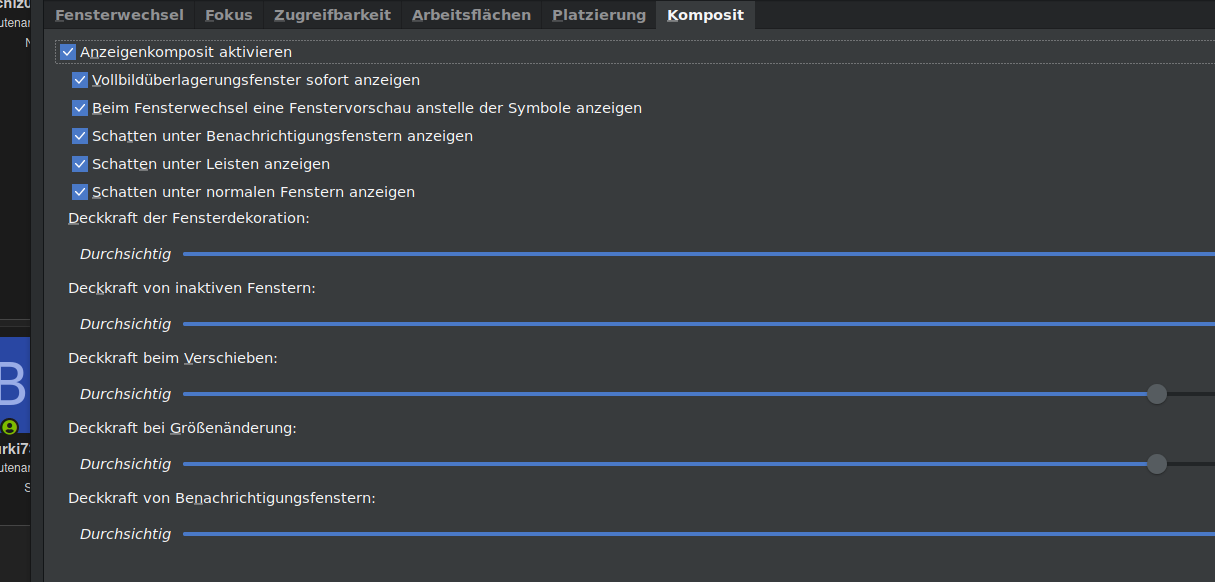Toggle the Fenstervorschau beim Fensterwechsel option
Screen dimensions: 1215x582
coord(79,107)
